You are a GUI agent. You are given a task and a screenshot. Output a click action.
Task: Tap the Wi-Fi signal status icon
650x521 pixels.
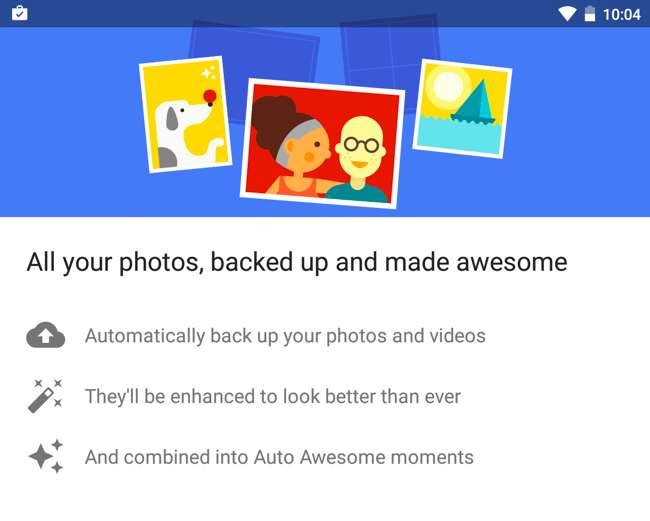[x=567, y=14]
